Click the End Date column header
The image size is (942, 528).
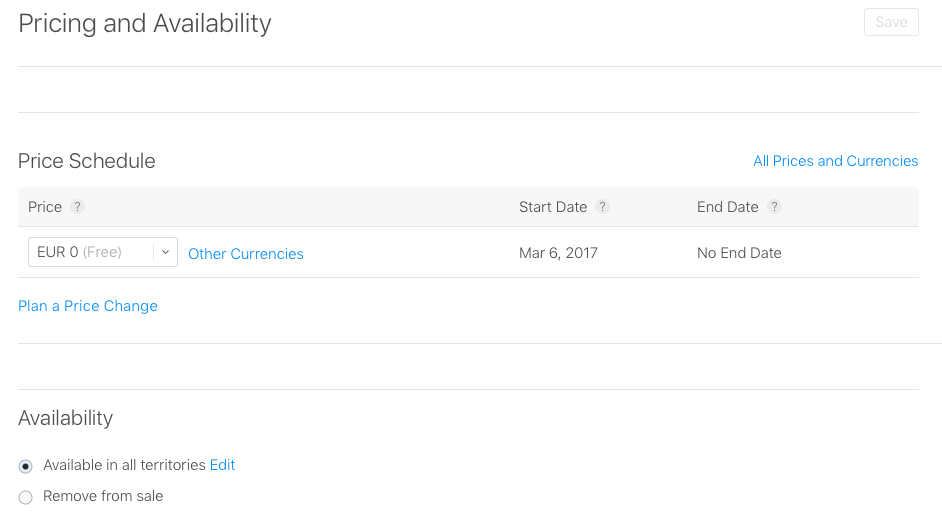click(x=728, y=207)
